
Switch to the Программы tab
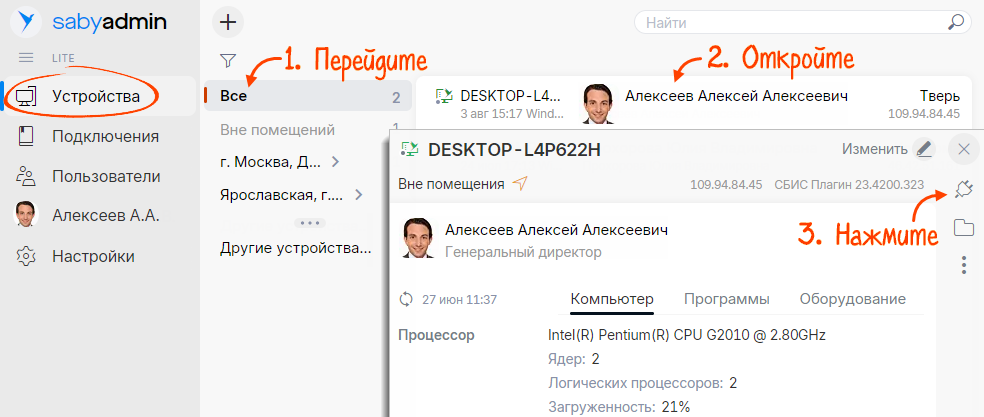tap(726, 299)
